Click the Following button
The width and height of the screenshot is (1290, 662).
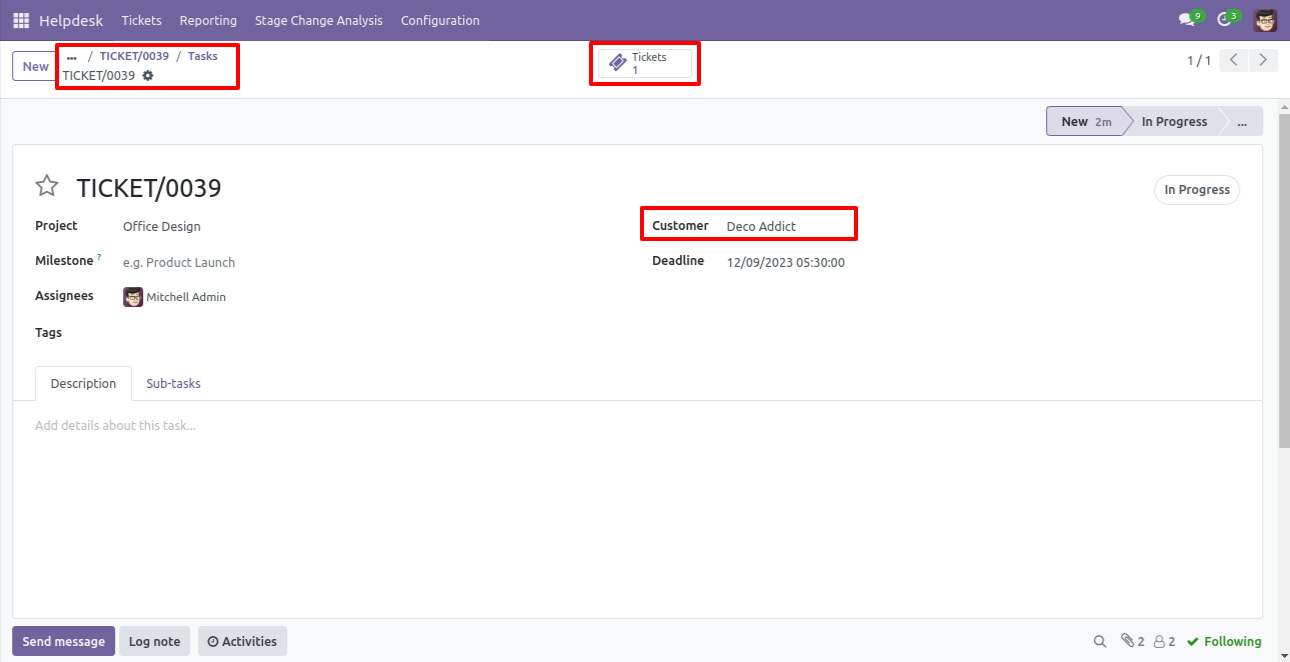pos(1224,642)
